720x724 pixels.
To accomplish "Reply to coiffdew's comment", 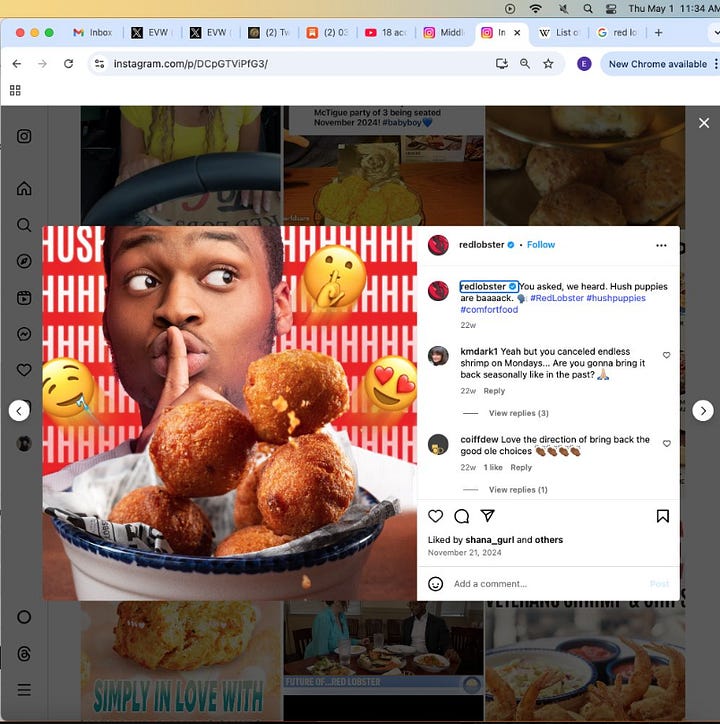I will click(x=521, y=467).
